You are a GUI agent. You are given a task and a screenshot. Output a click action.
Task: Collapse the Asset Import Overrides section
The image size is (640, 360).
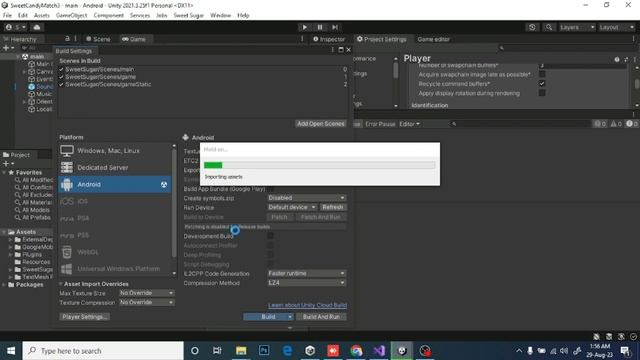[x=61, y=284]
